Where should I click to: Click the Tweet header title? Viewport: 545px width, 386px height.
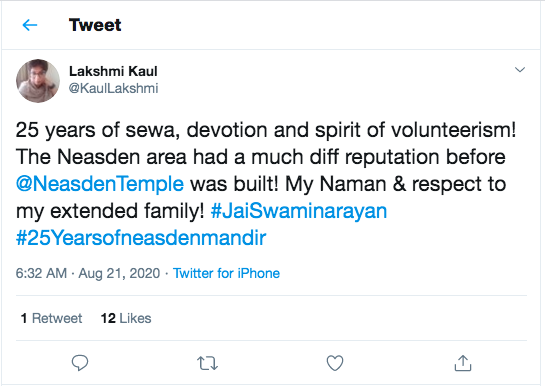95,25
